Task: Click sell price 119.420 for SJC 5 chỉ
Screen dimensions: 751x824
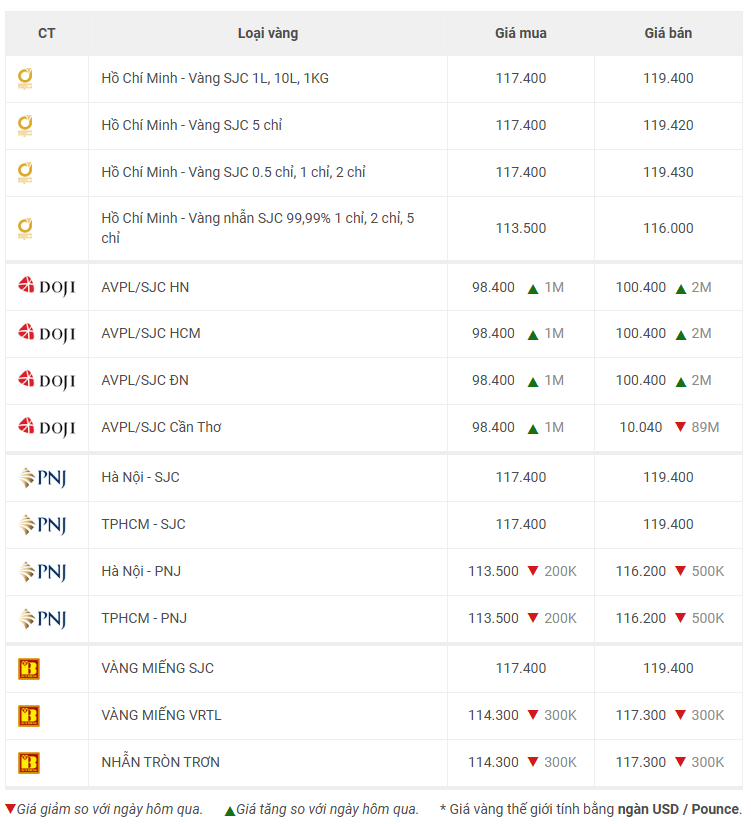Action: (668, 126)
